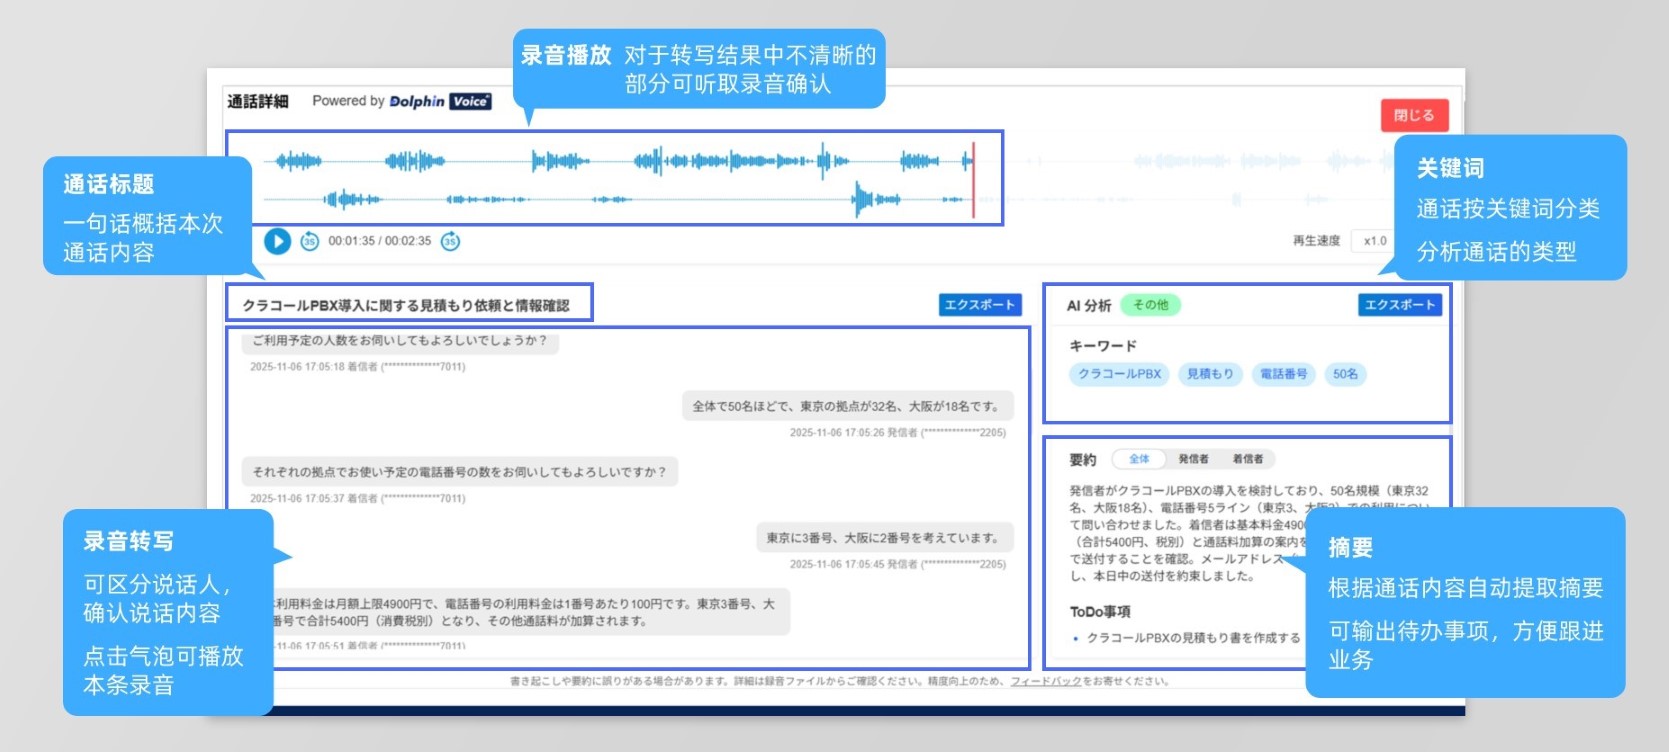1669x752 pixels.
Task: Open the フィードバック link in footer
Action: click(1046, 682)
